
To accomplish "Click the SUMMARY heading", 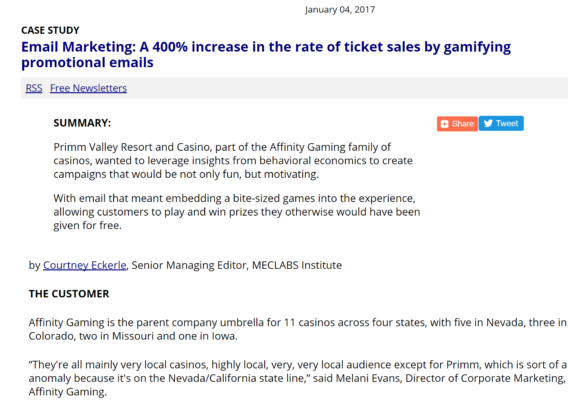I will 82,123.
